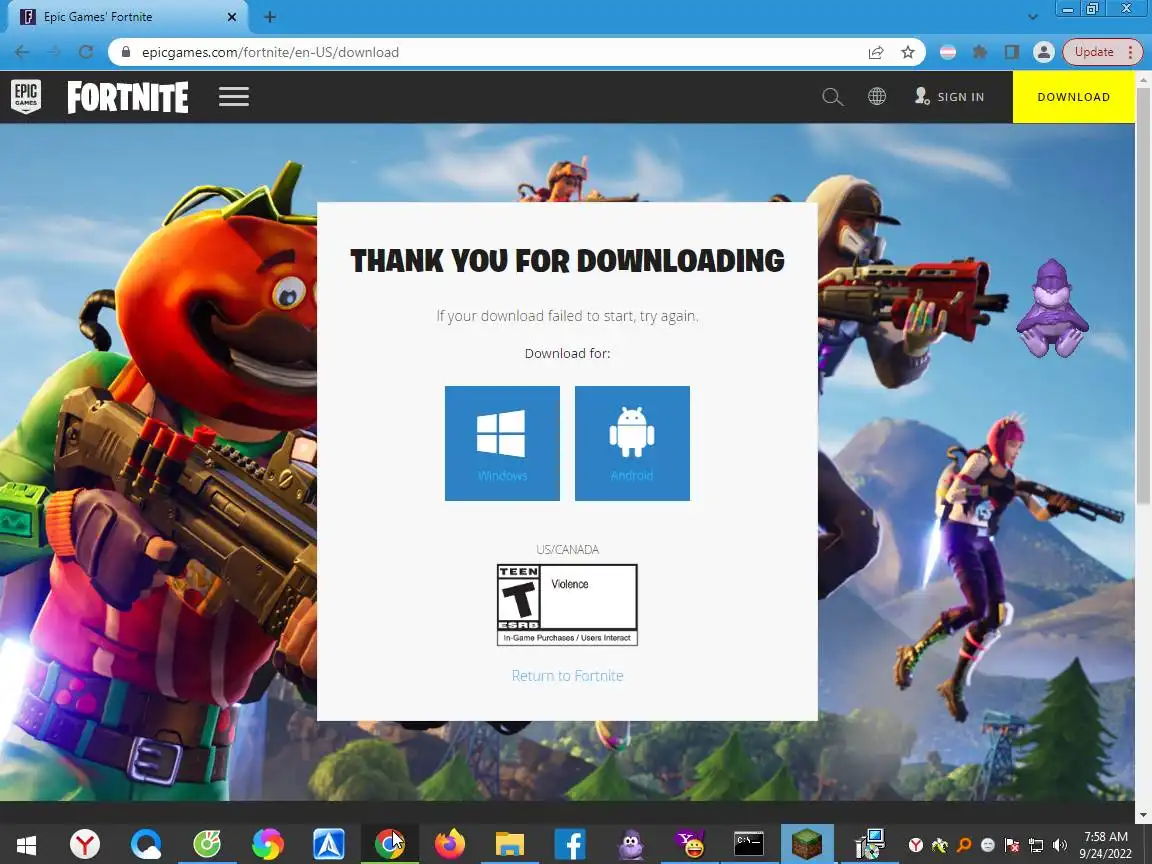Open the command prompt taskbar icon
1152x864 pixels.
pyautogui.click(x=749, y=844)
